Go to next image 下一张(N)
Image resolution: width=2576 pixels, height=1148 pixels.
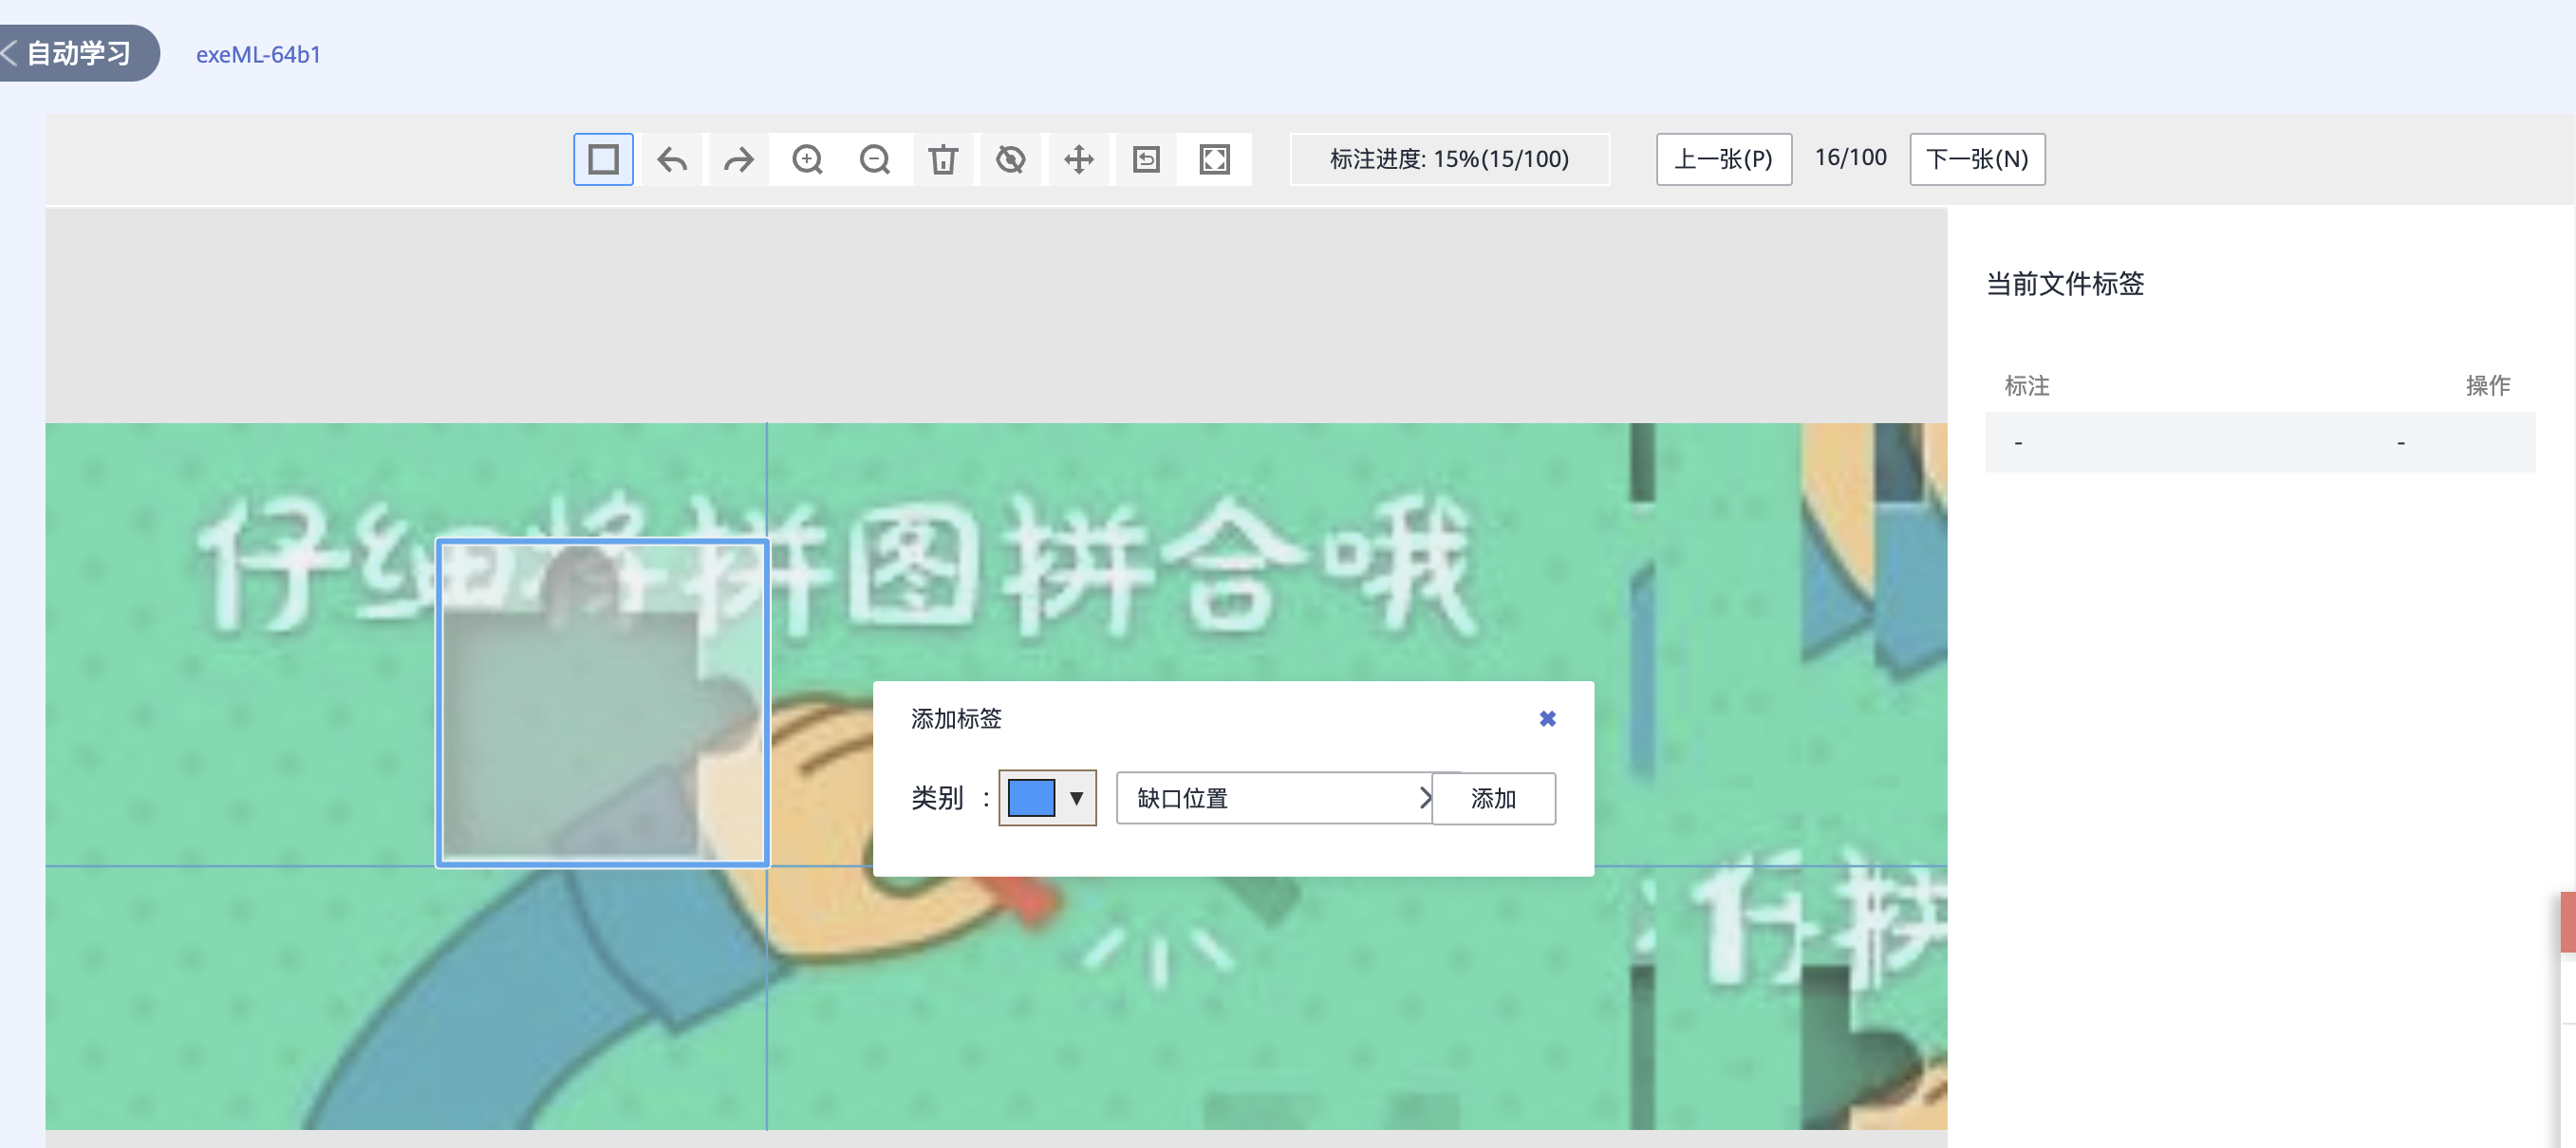tap(1976, 159)
